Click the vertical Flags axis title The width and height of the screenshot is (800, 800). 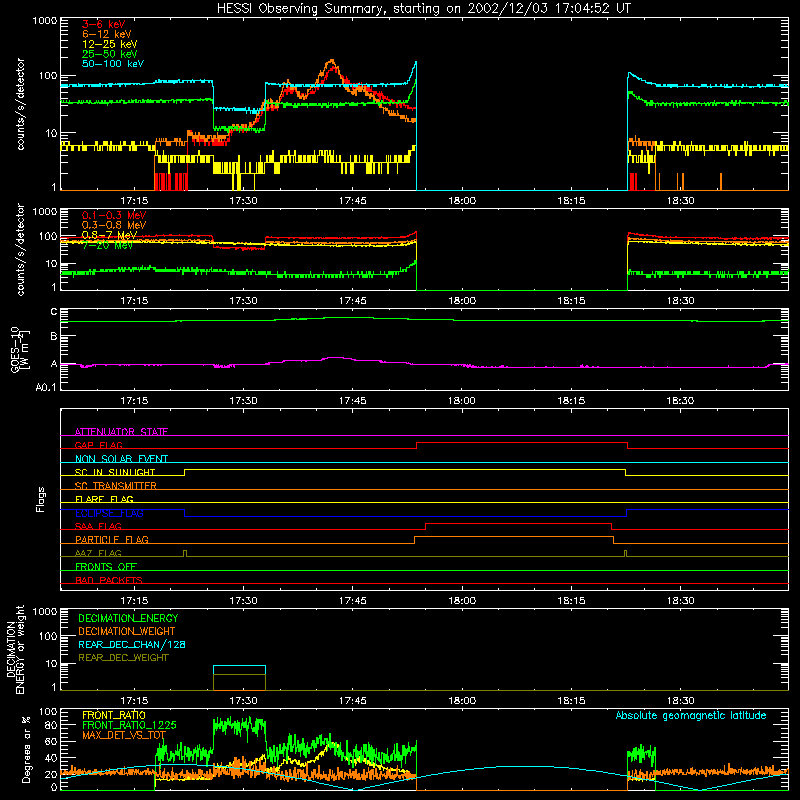click(40, 499)
